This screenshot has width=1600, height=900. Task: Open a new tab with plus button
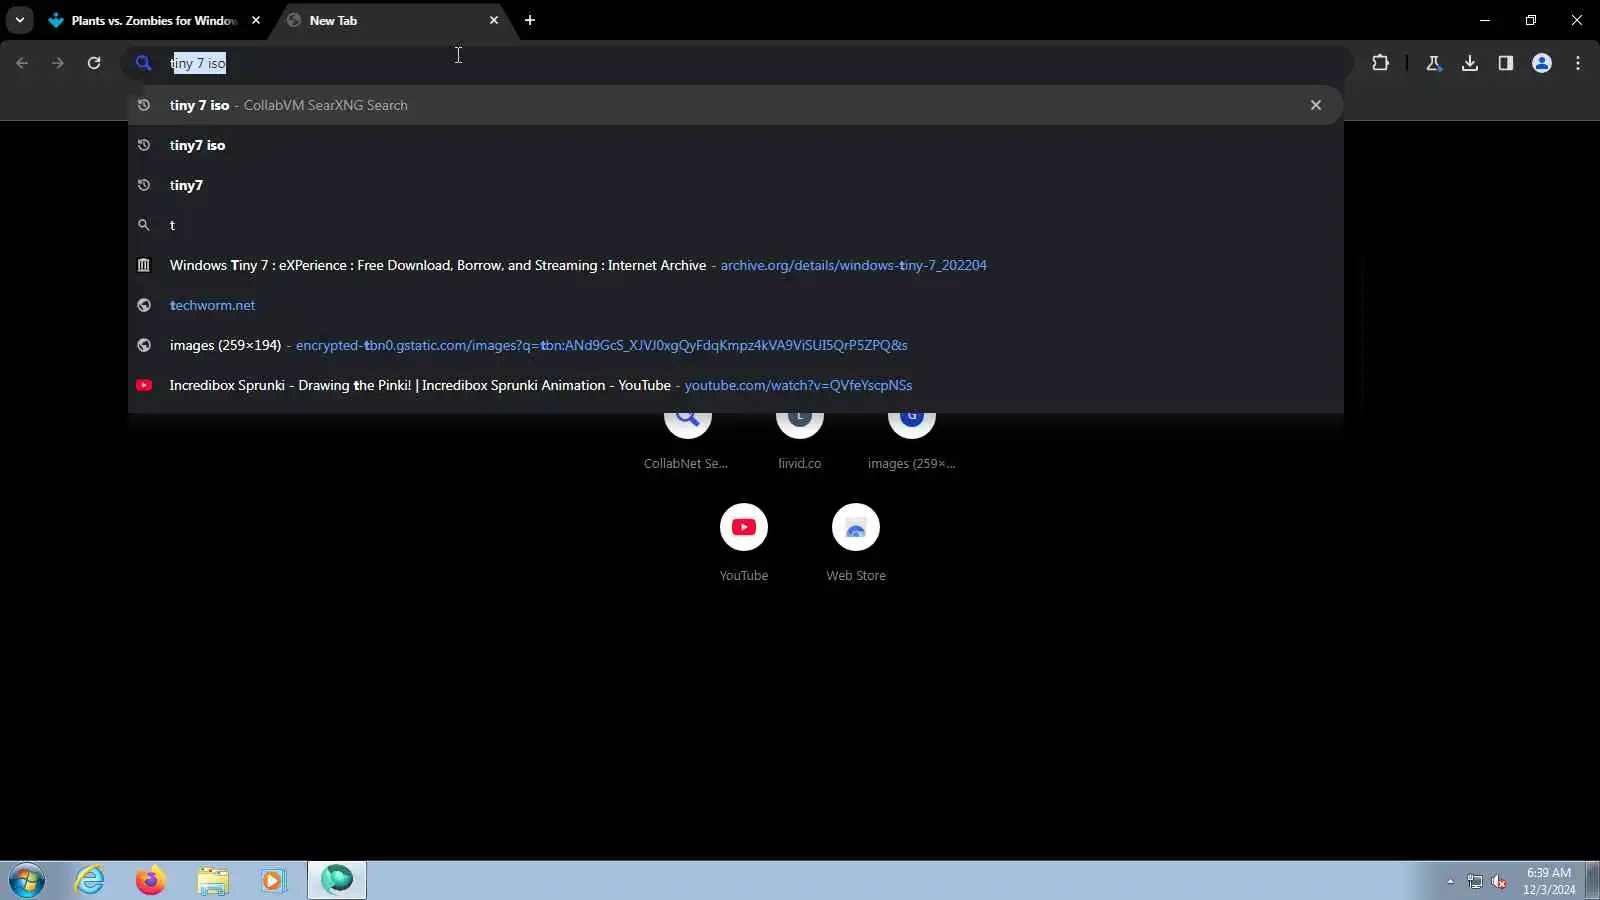coord(530,20)
